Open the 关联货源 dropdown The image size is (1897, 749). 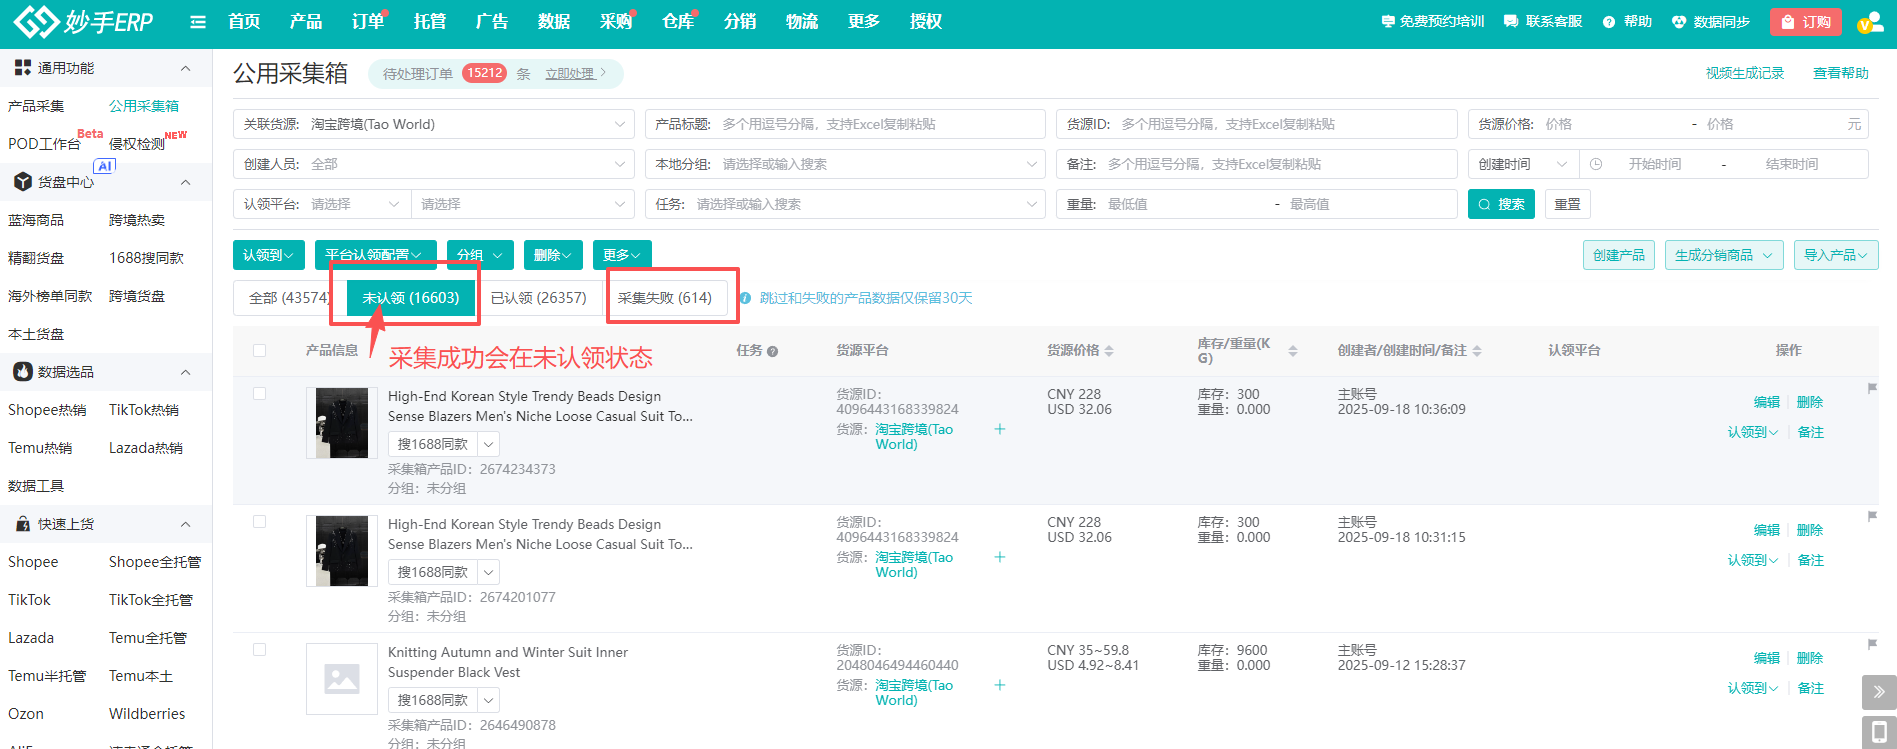click(434, 124)
